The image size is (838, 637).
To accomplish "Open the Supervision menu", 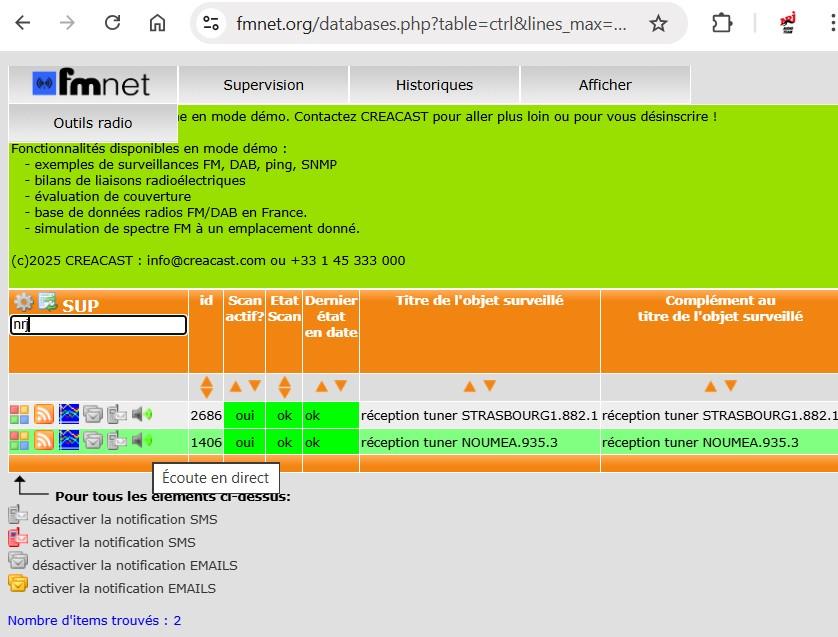I will 263,85.
